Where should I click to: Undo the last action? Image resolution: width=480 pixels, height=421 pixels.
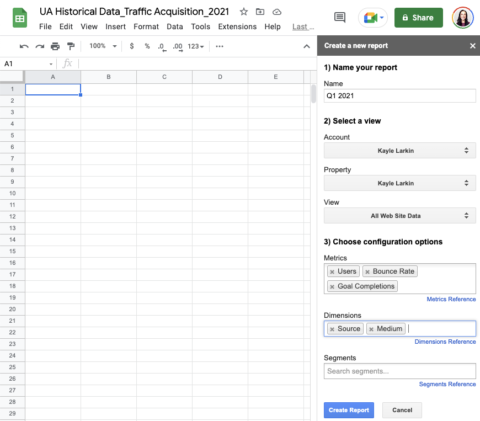24,46
